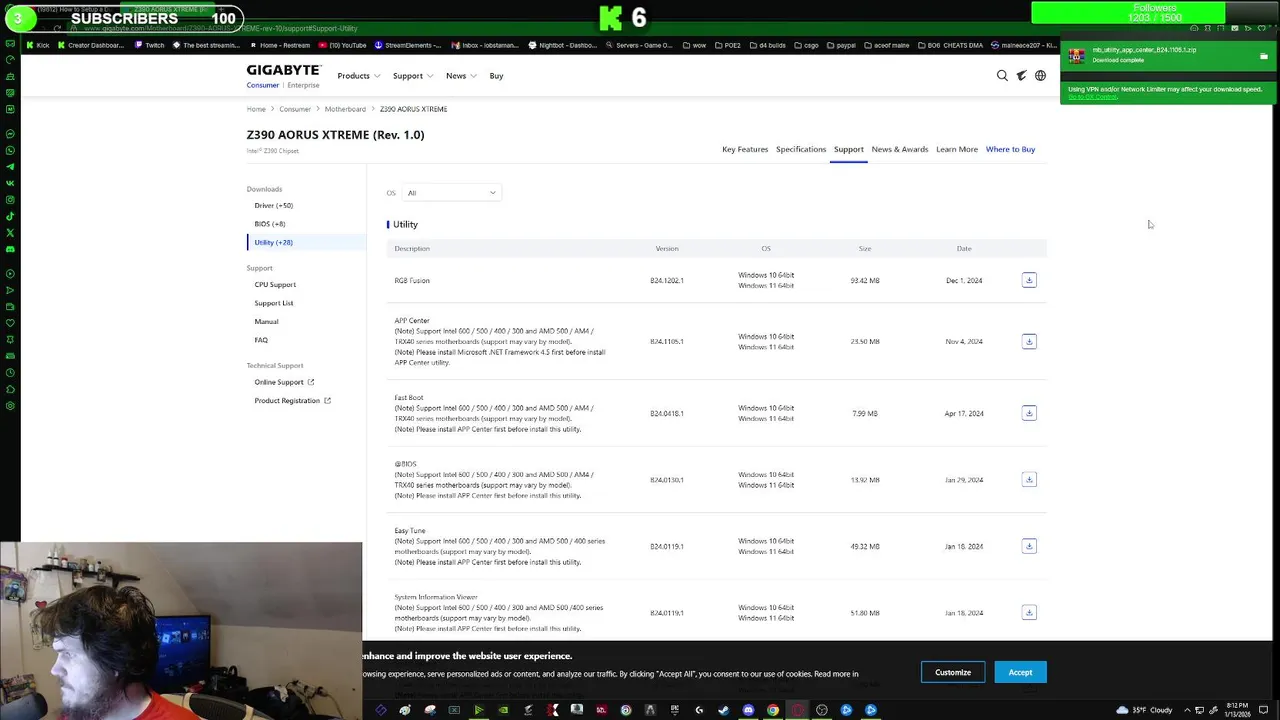
Task: Open the Learn More tab
Action: [x=957, y=149]
